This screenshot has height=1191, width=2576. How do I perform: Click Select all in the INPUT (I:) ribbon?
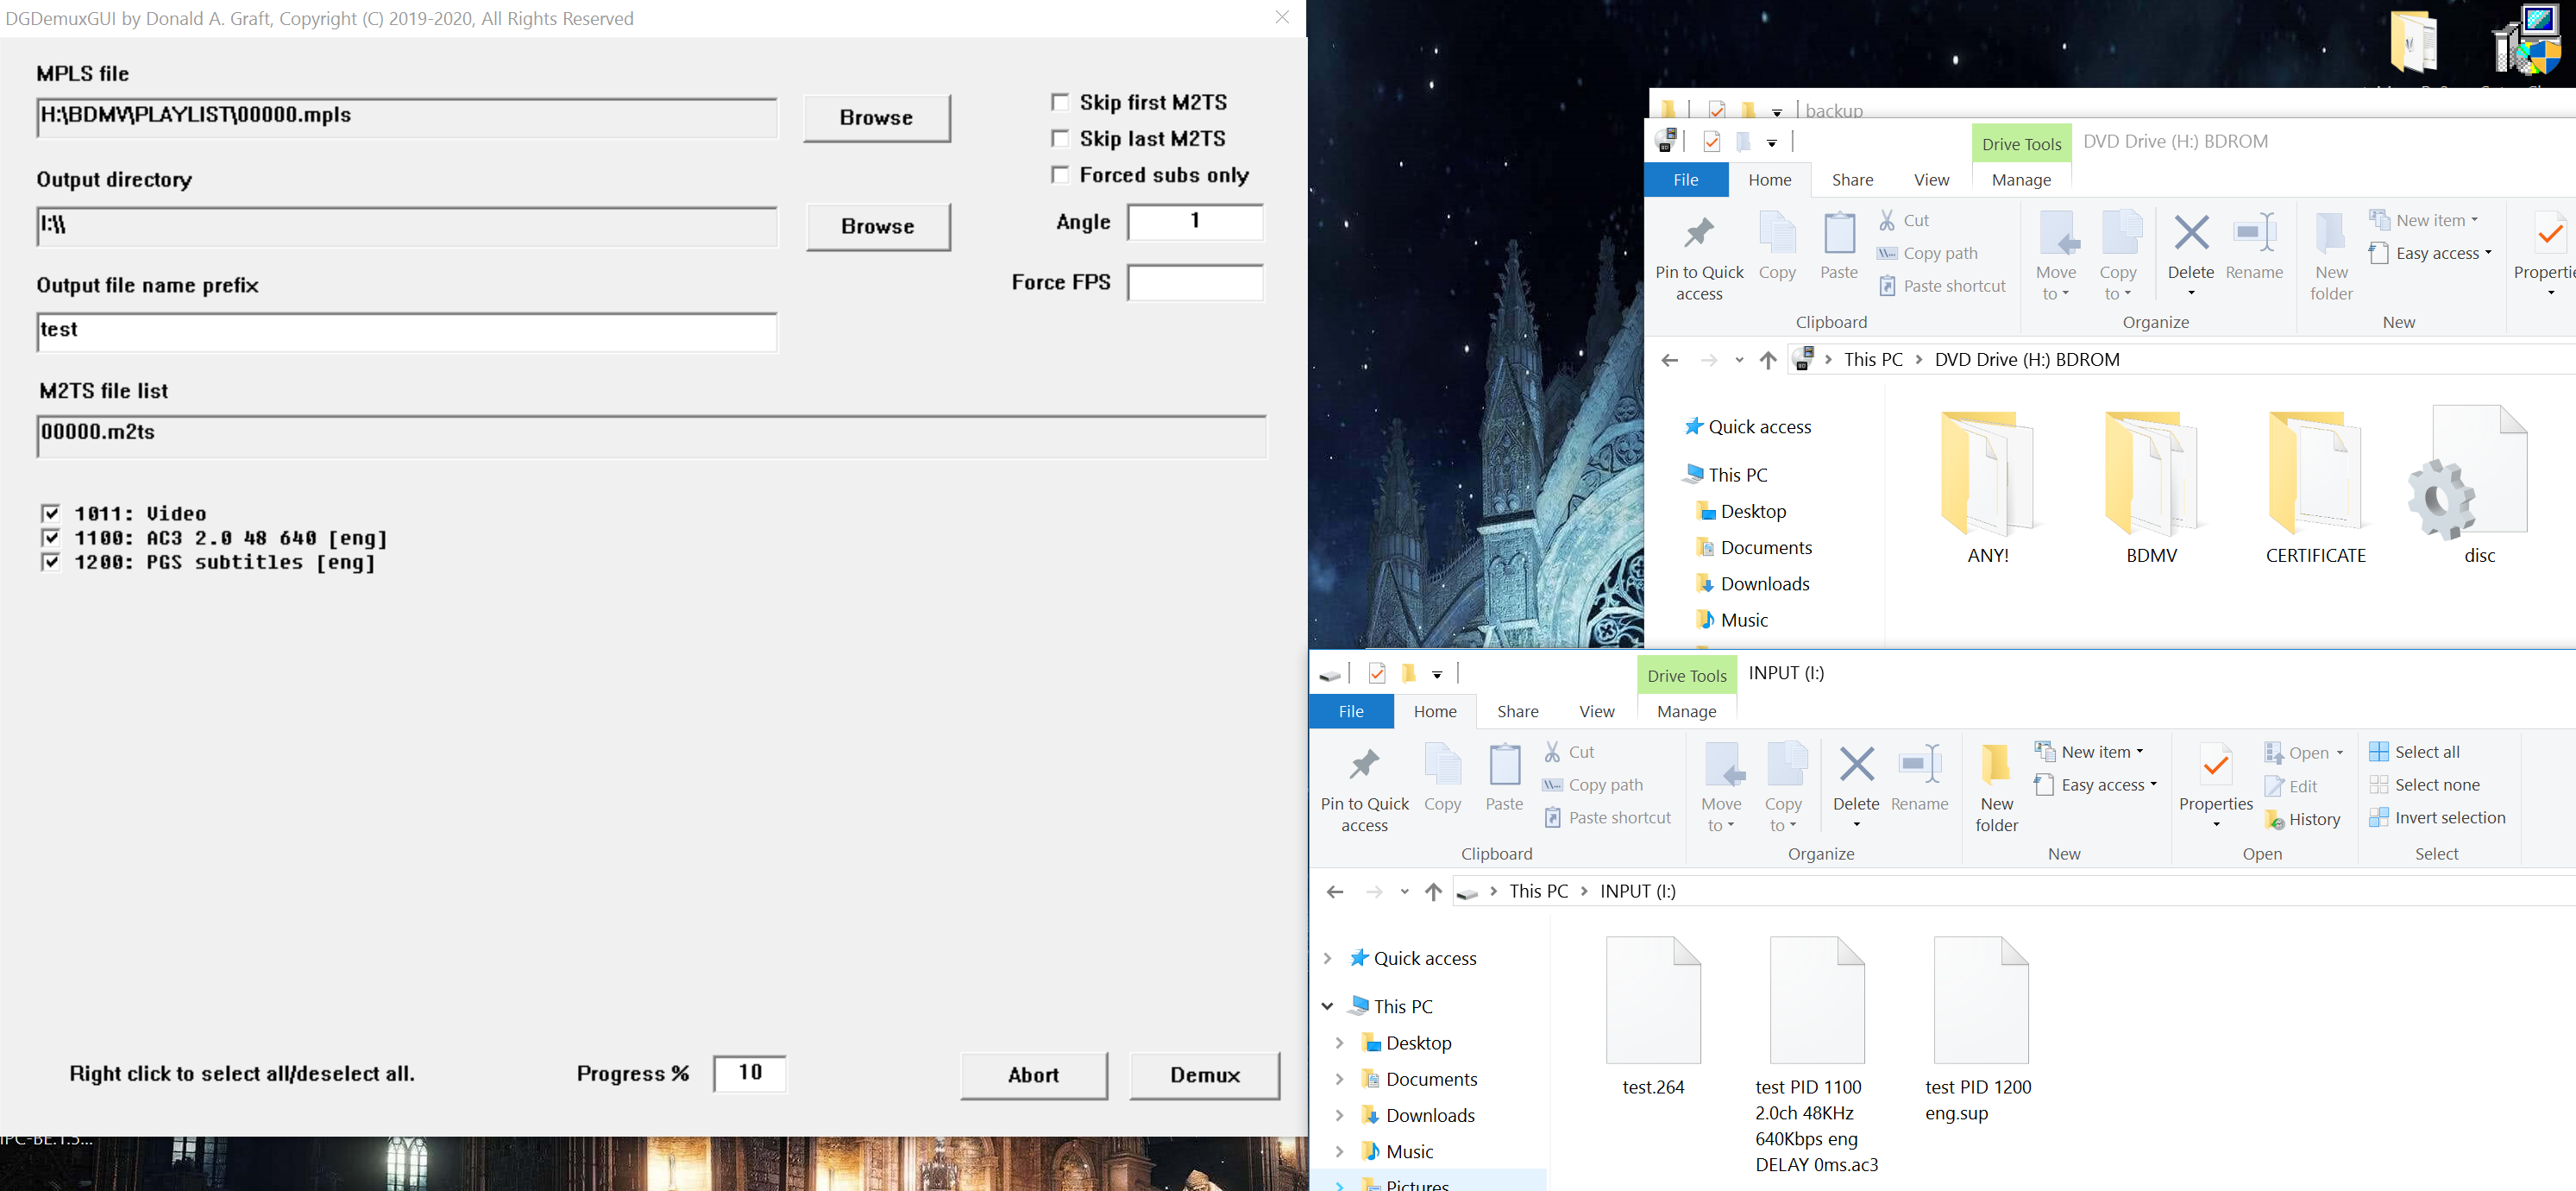click(2415, 752)
